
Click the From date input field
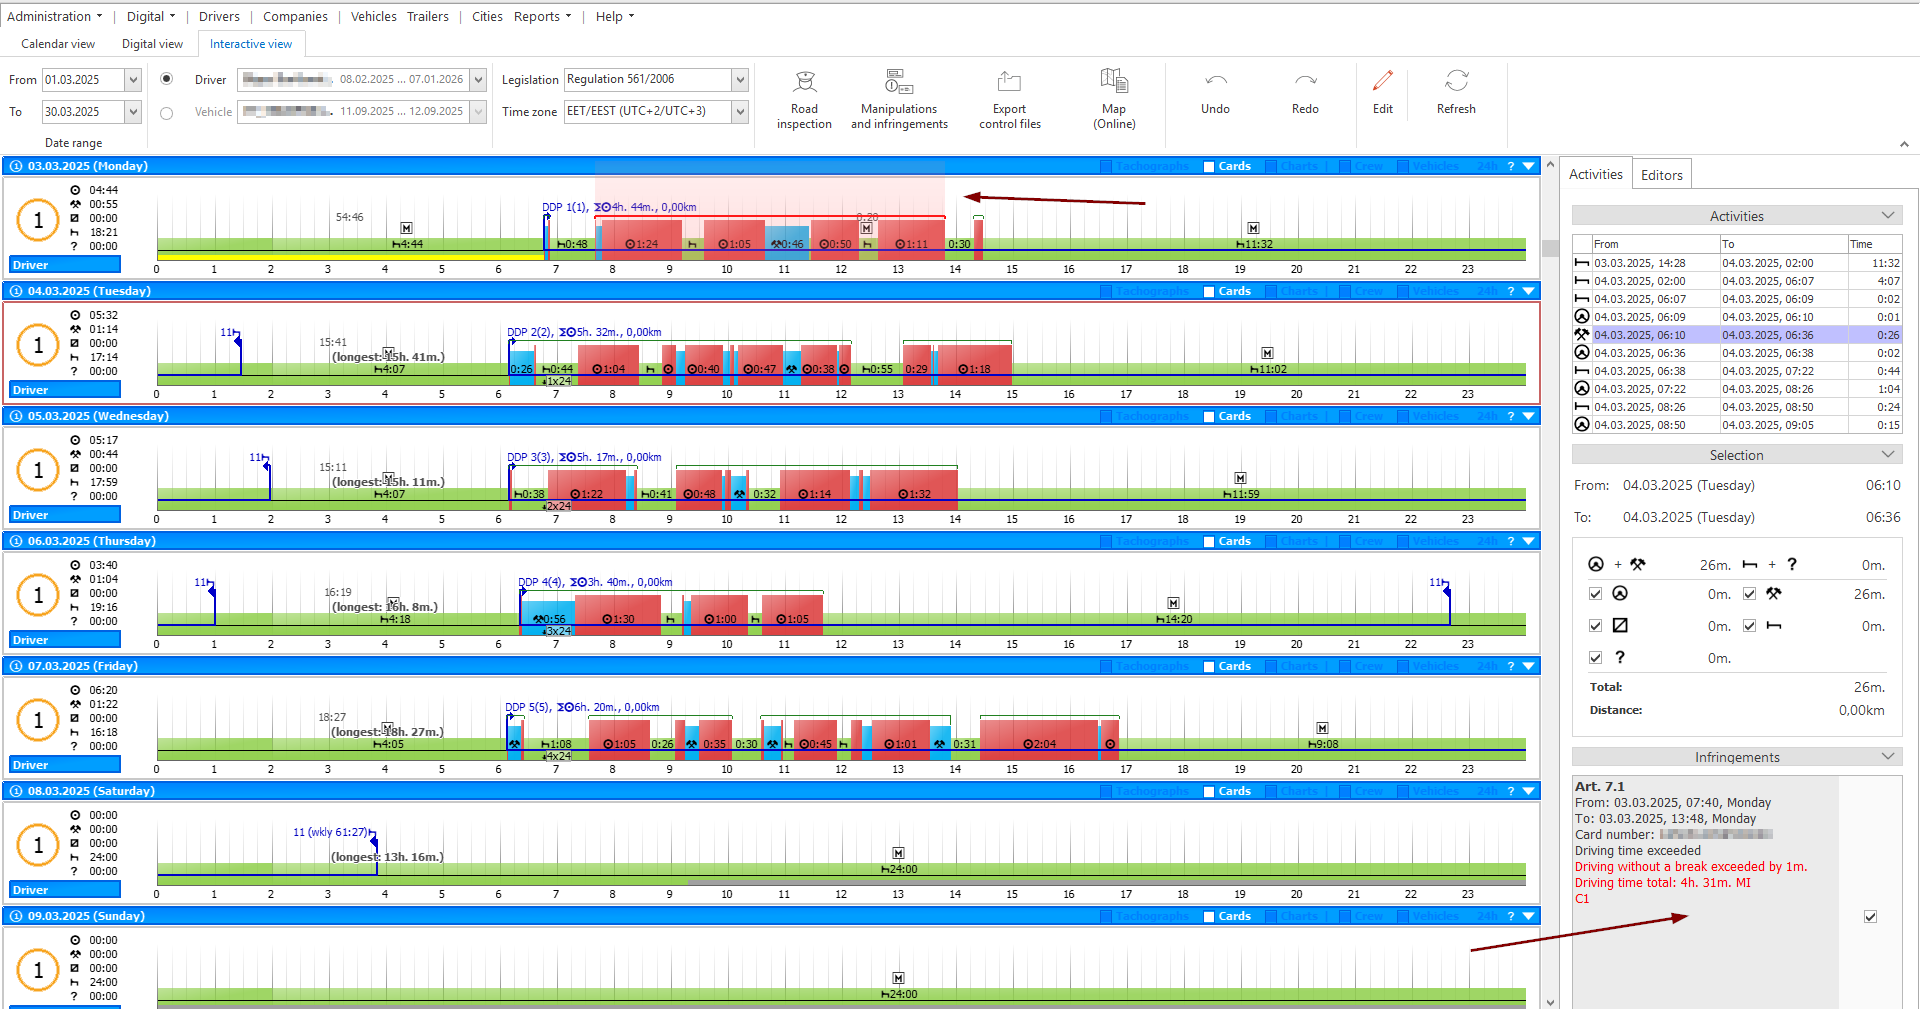coord(82,80)
